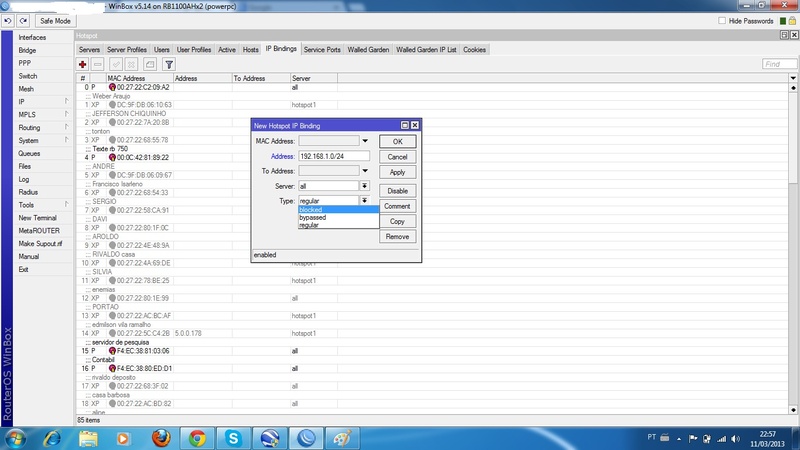Click binding icon for F4:EC:38:81:03:06

(x=112, y=351)
